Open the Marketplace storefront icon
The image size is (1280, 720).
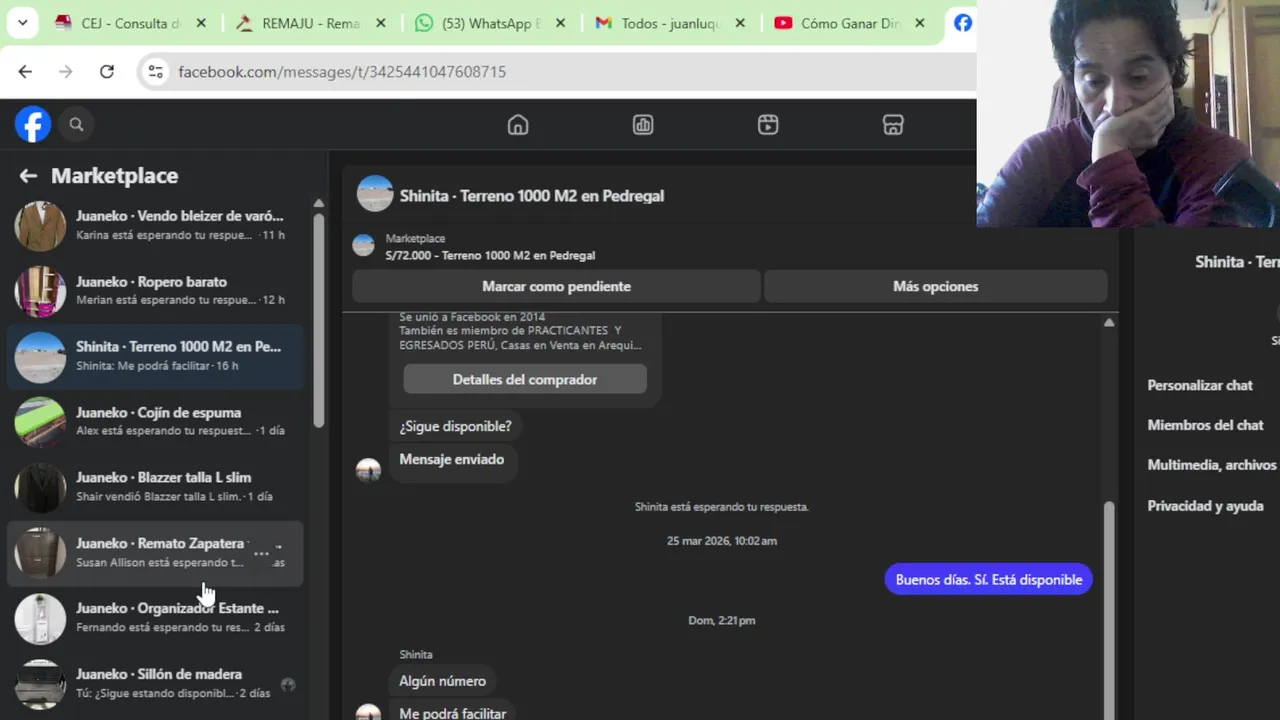pyautogui.click(x=893, y=125)
